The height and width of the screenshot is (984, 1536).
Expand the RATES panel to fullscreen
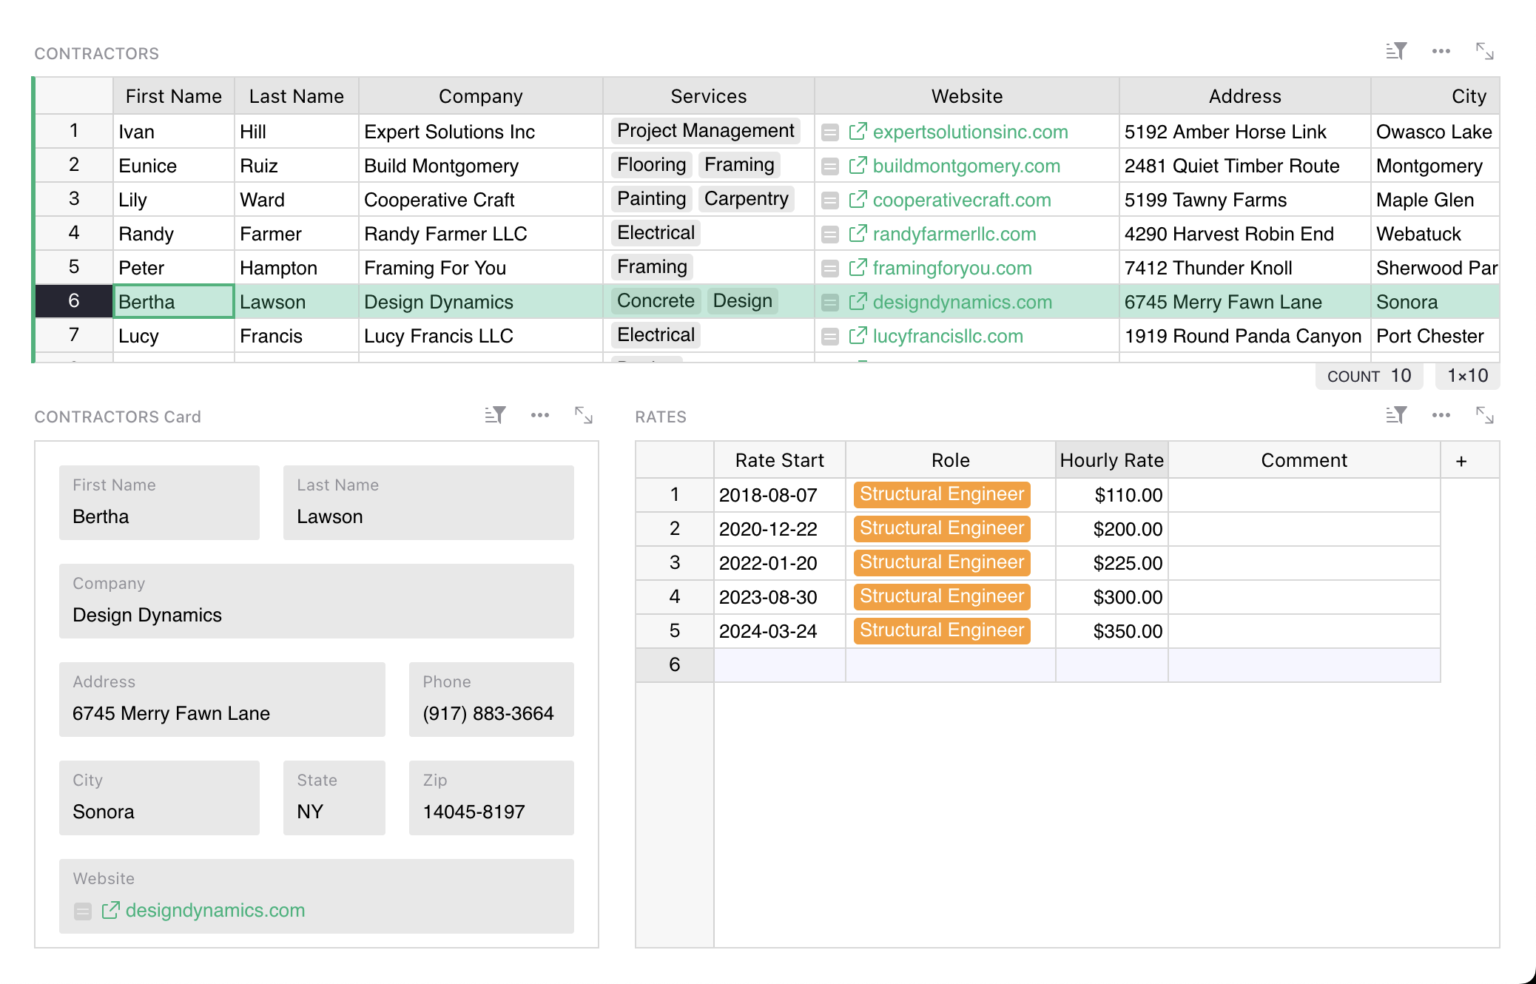pyautogui.click(x=1486, y=415)
